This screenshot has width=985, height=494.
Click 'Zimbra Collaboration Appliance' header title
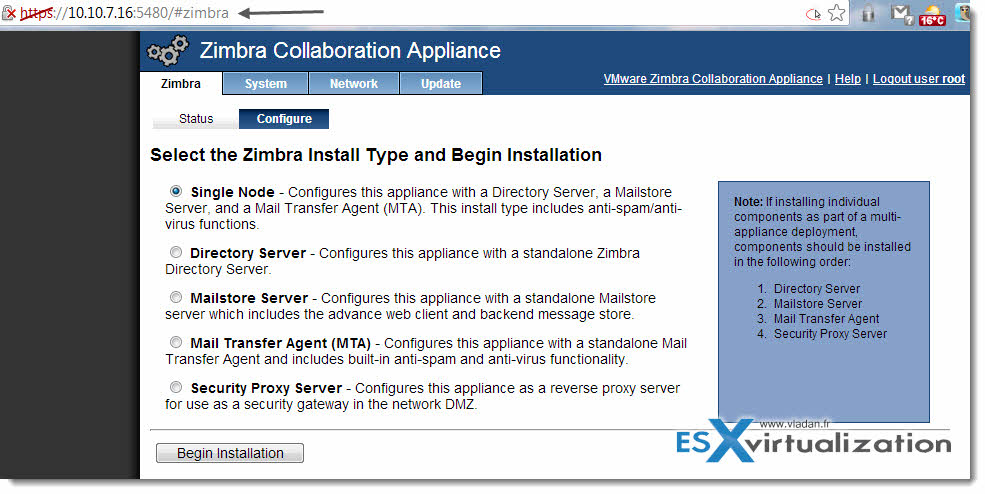(x=350, y=50)
